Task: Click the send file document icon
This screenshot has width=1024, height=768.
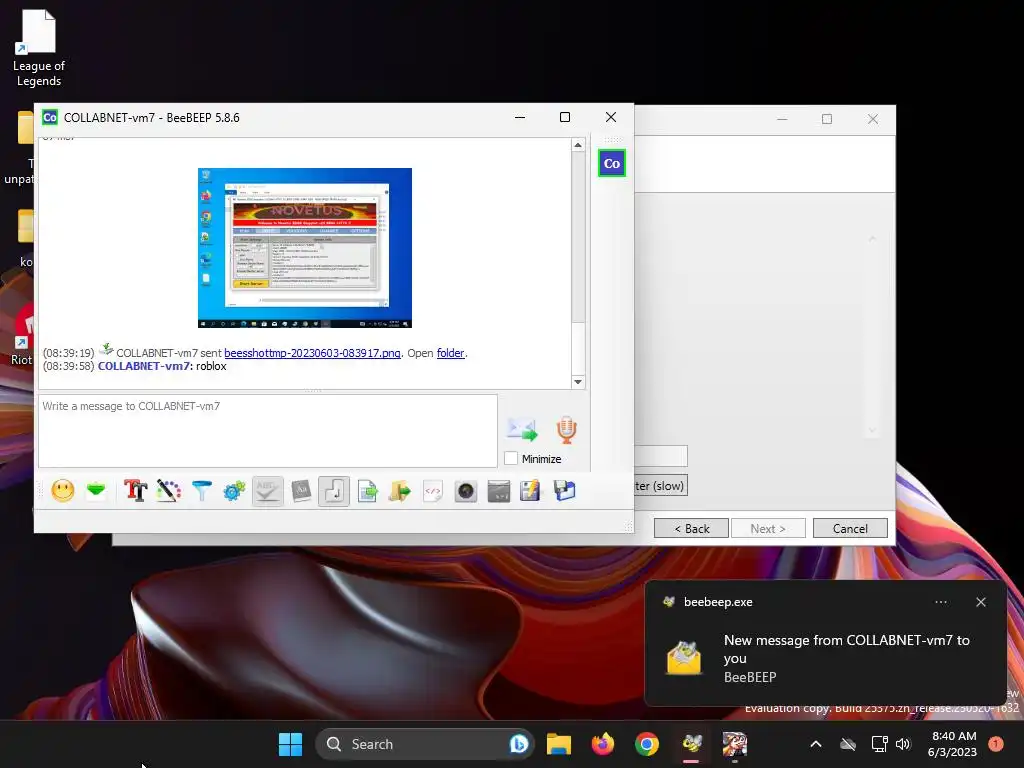Action: coord(368,491)
